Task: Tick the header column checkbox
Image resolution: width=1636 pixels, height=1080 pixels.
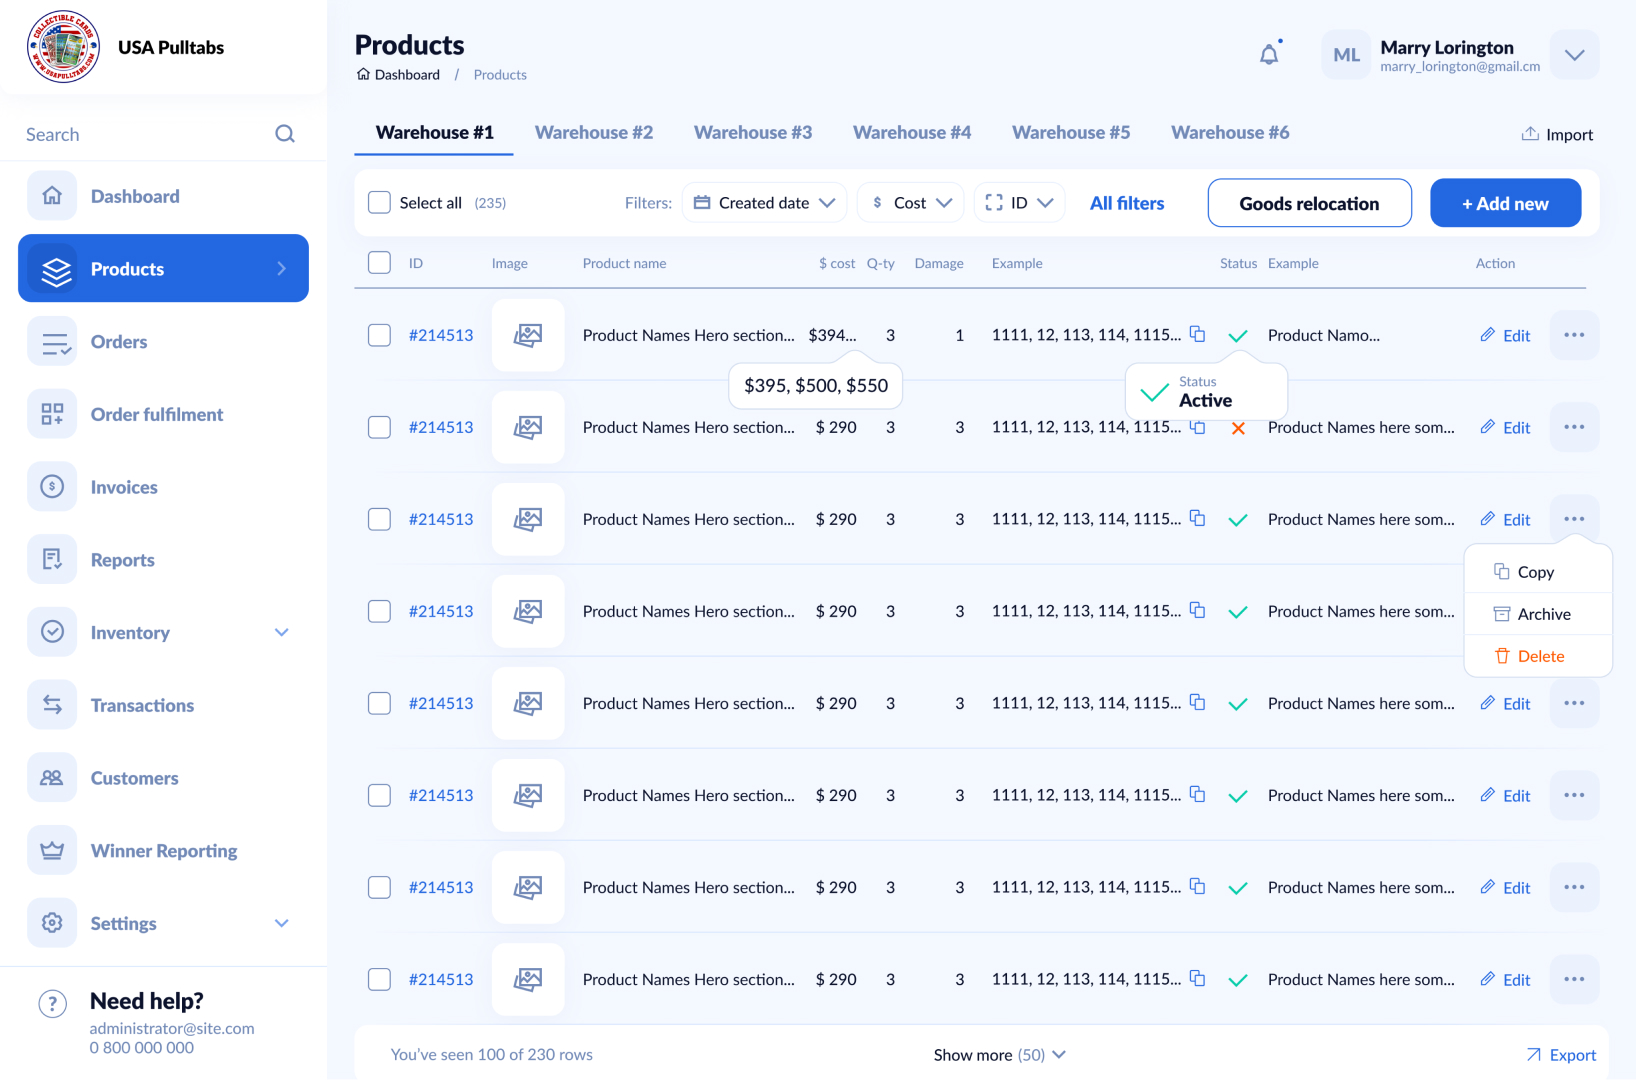Action: click(379, 262)
